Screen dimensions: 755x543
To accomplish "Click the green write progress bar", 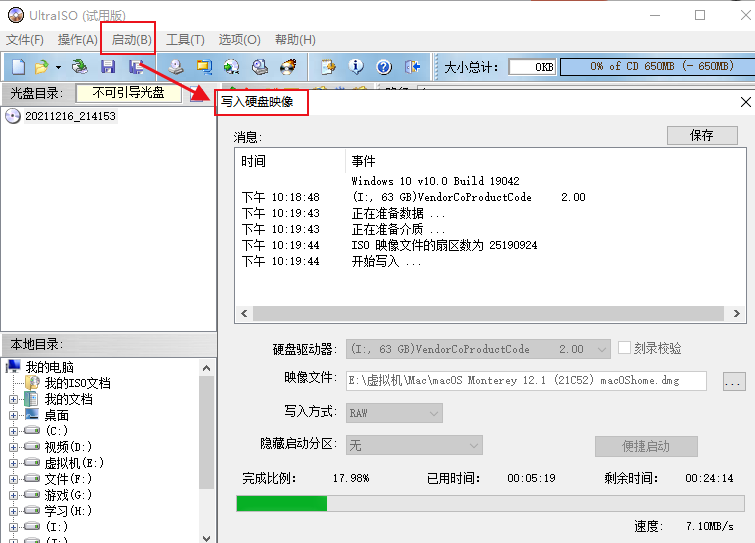I will [x=490, y=504].
